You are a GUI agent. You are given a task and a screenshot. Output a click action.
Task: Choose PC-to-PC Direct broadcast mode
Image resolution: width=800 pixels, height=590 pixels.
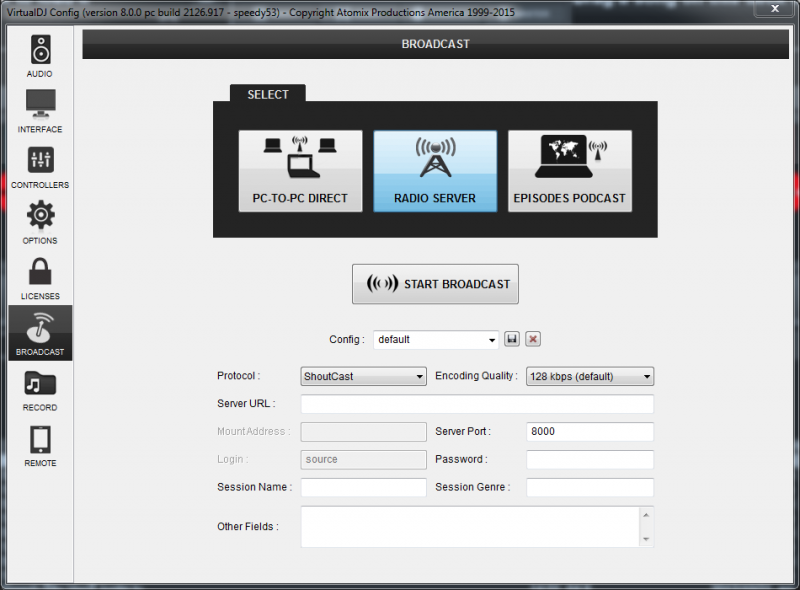point(301,171)
